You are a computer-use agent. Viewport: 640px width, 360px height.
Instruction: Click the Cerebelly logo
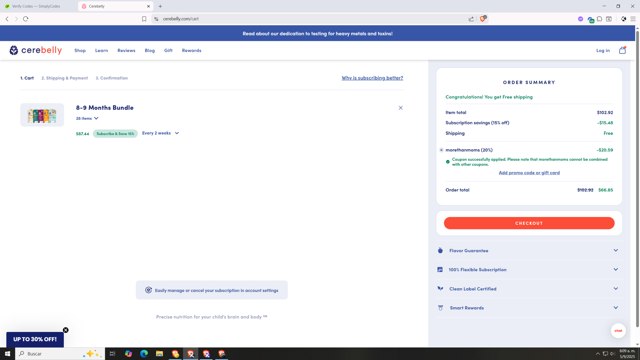tap(36, 50)
